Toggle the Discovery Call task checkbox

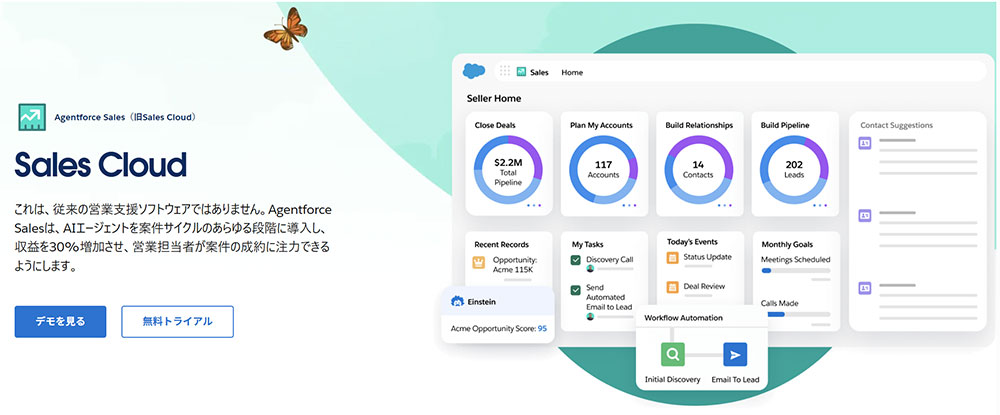coord(576,261)
